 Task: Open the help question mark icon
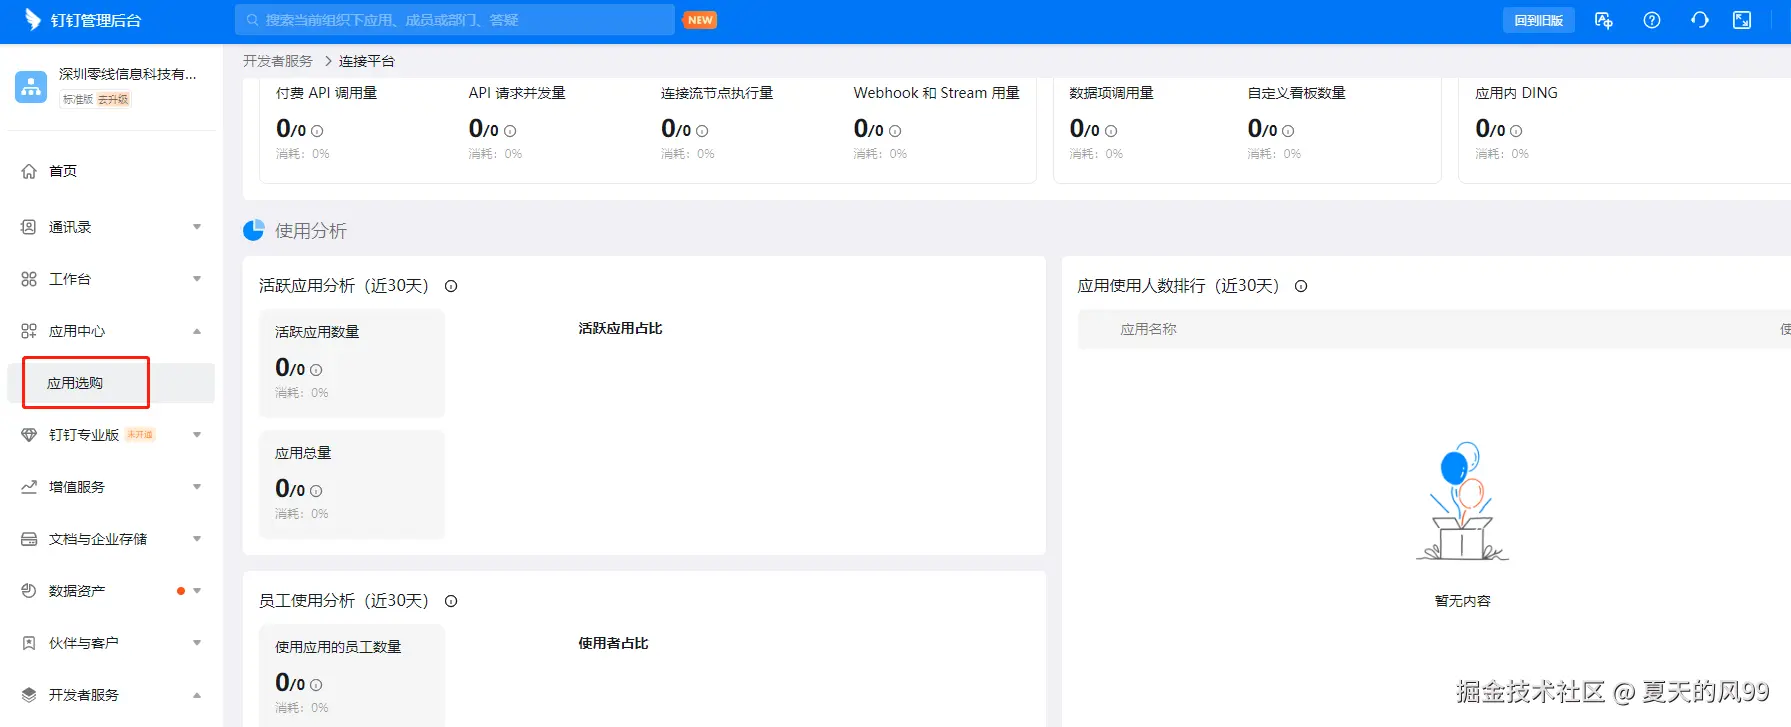(1652, 20)
